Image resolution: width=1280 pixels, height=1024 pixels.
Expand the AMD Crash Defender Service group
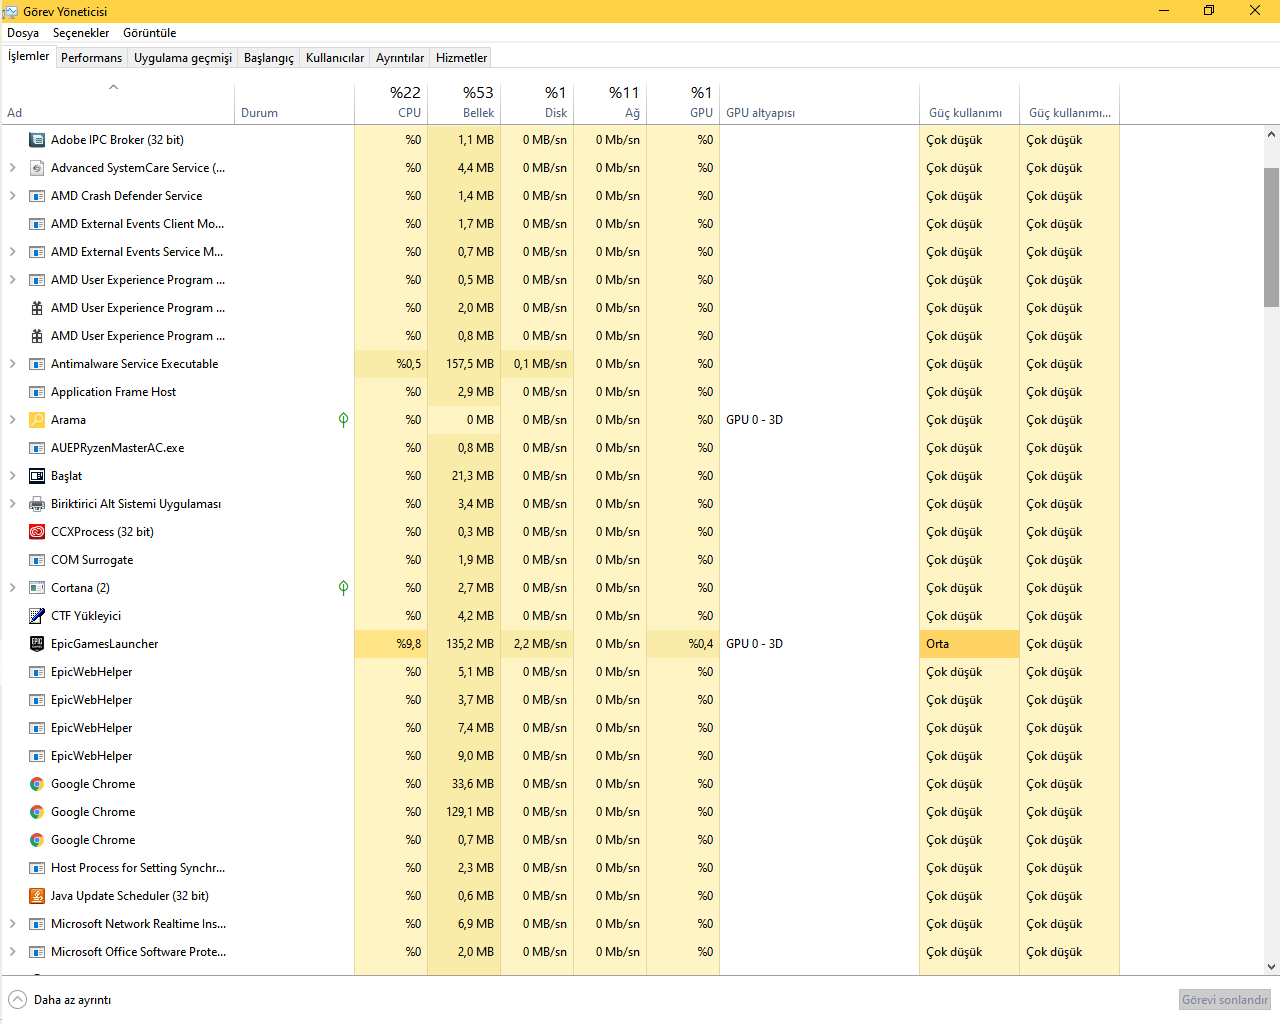coord(13,196)
